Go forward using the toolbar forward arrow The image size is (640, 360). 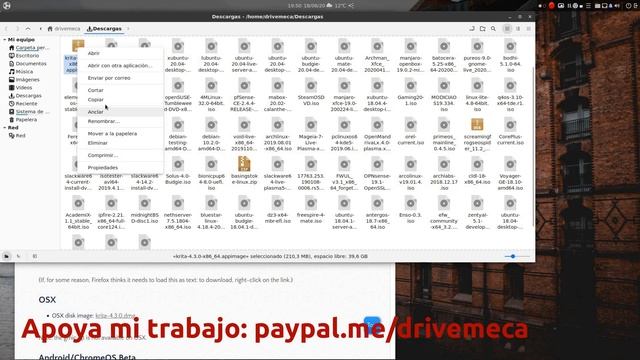[x=17, y=29]
